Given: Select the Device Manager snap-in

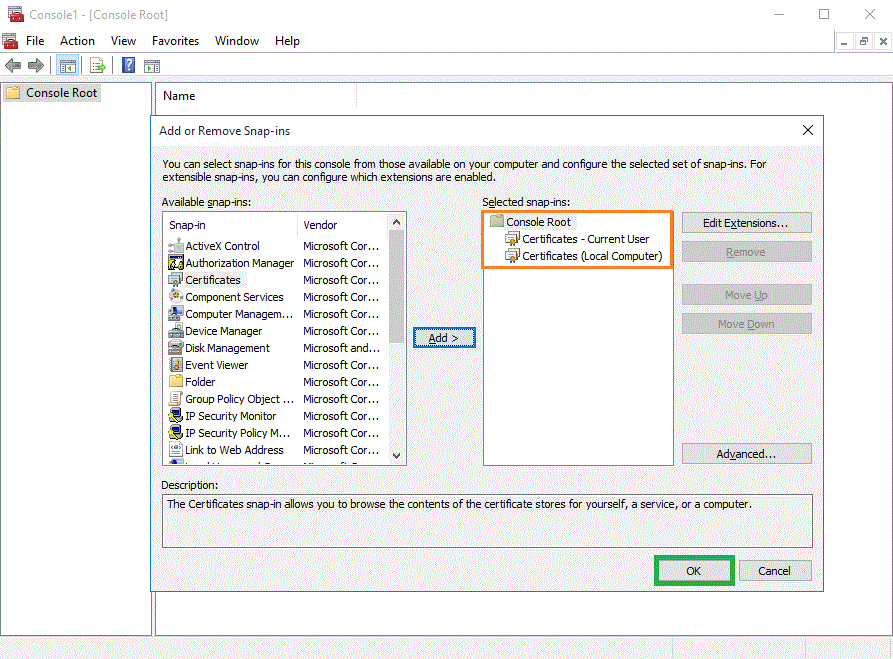Looking at the screenshot, I should (x=223, y=331).
